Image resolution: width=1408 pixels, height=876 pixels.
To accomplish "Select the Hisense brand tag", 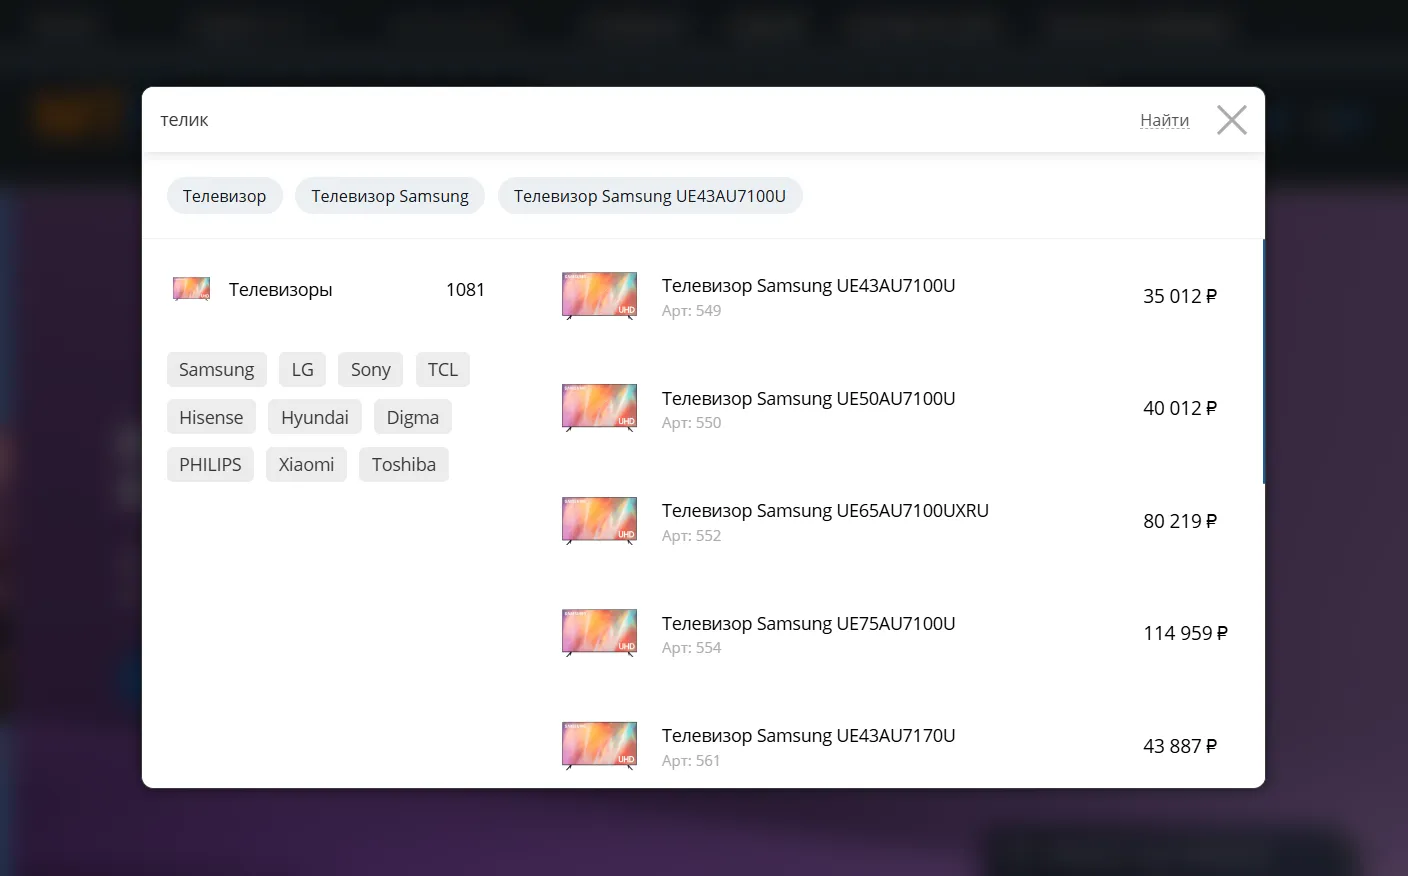I will coord(211,417).
